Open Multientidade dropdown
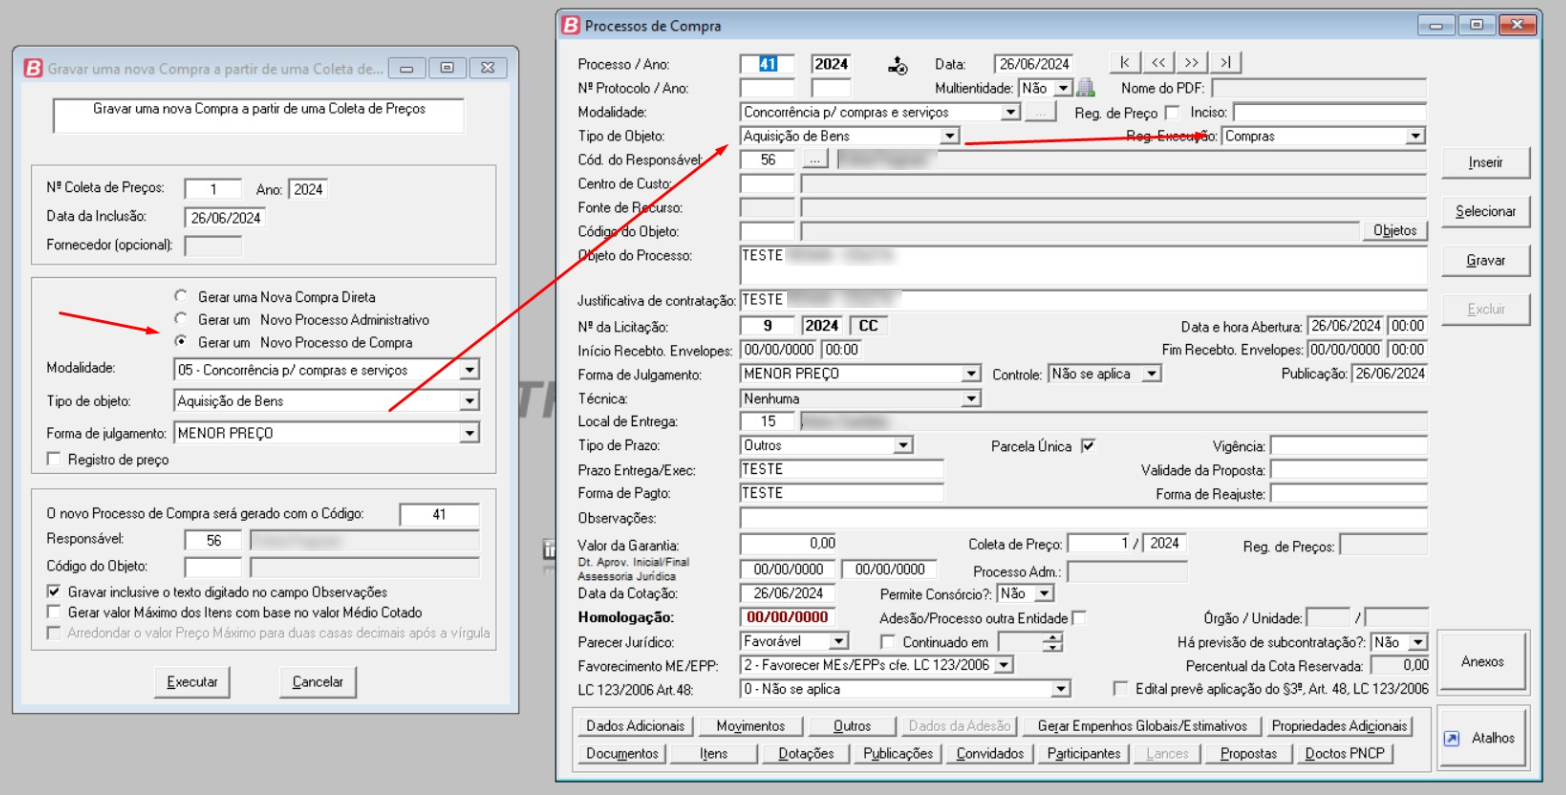 [1062, 89]
